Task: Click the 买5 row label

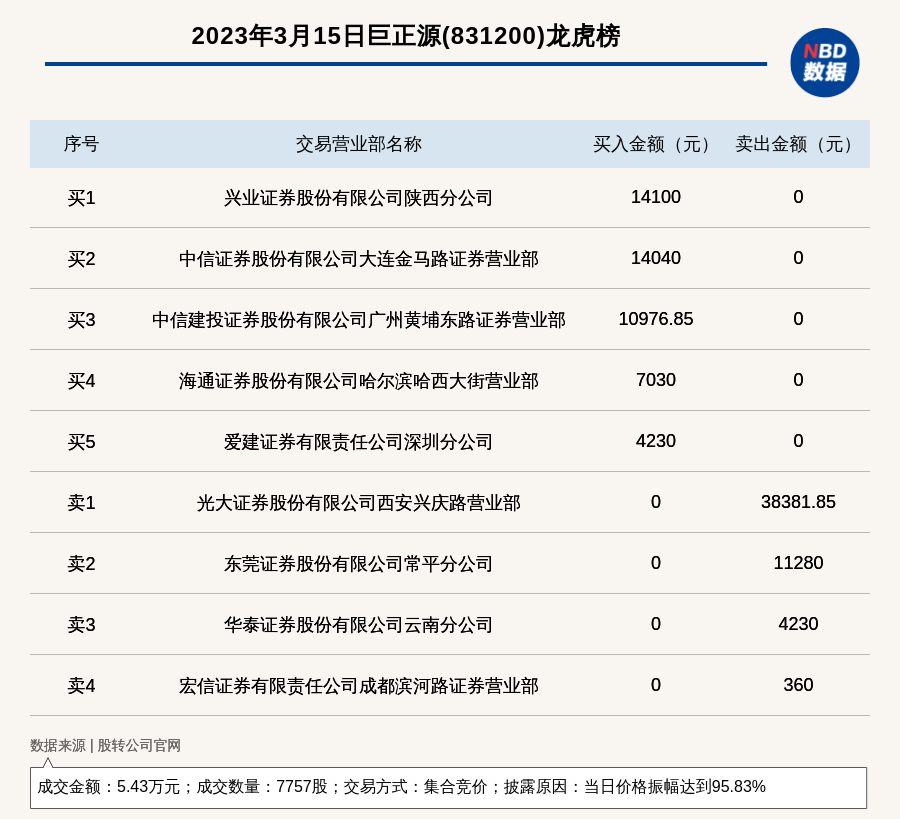Action: click(x=81, y=442)
